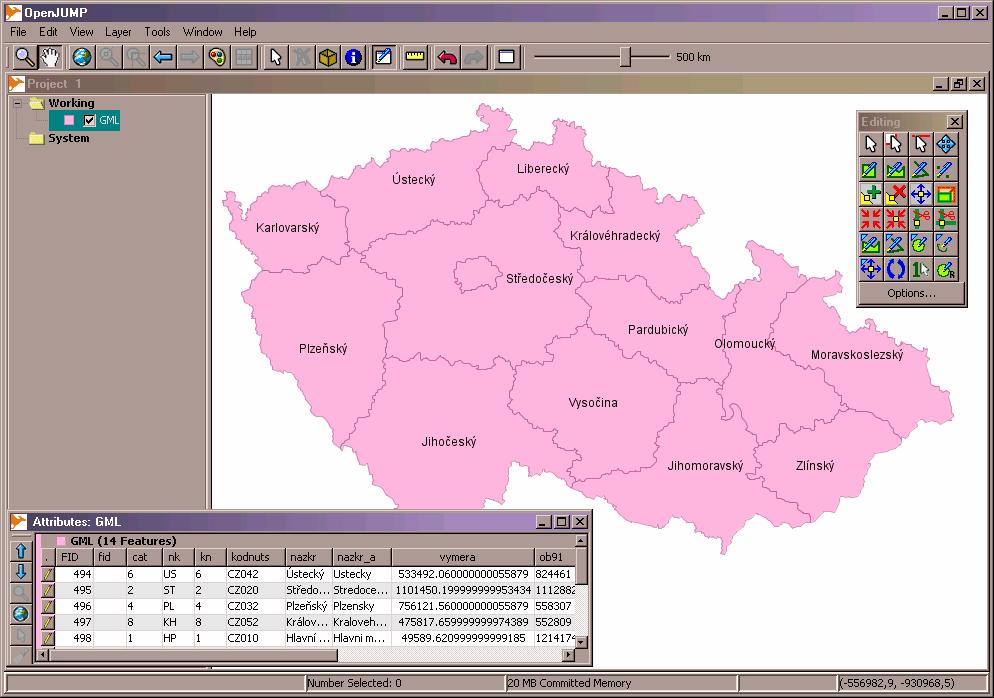
Task: Open the Window menu
Action: point(202,32)
